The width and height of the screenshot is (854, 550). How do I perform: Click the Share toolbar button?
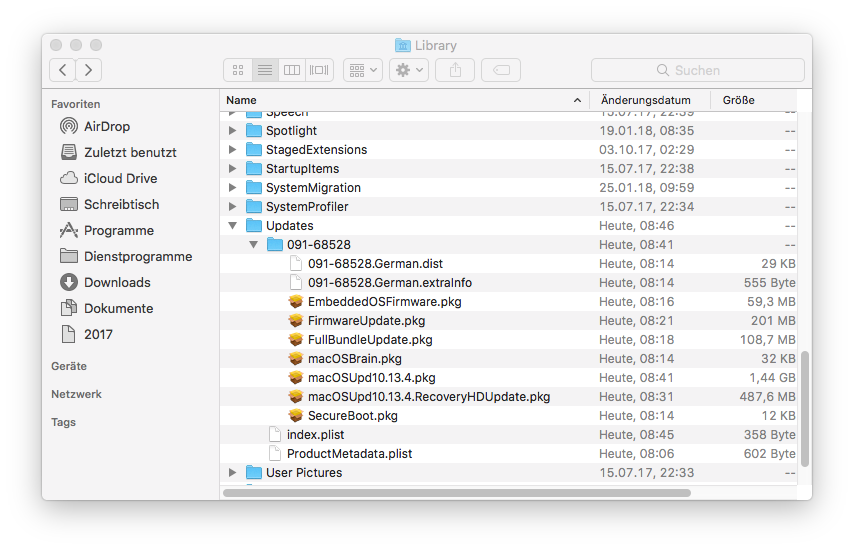tap(455, 70)
